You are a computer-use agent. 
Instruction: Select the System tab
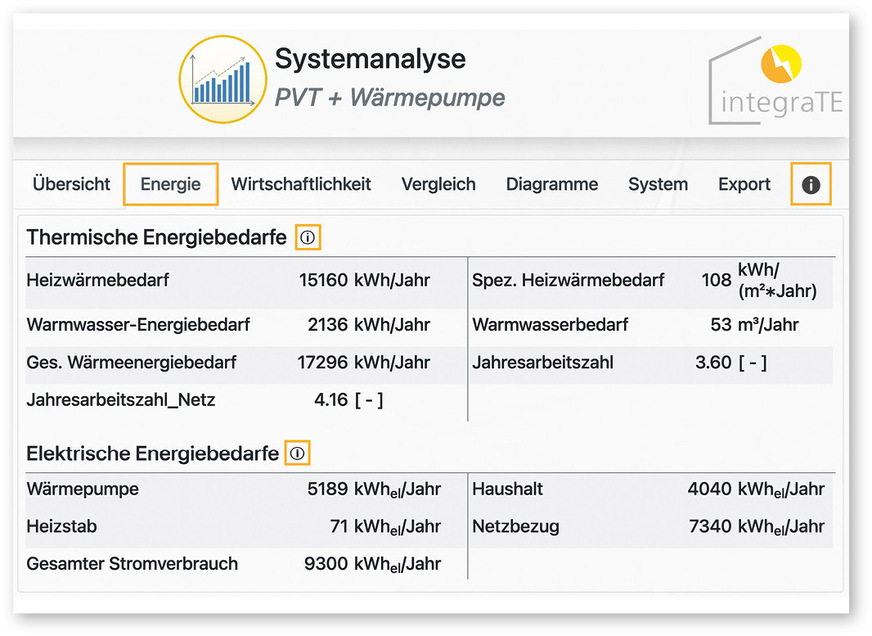(x=657, y=184)
